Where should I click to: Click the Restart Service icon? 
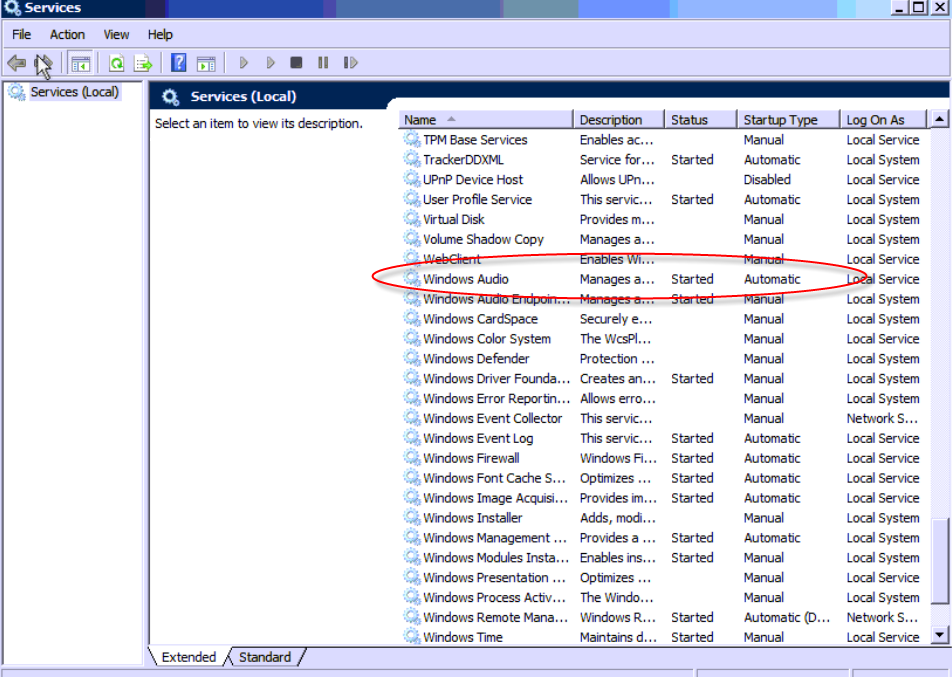pyautogui.click(x=350, y=63)
